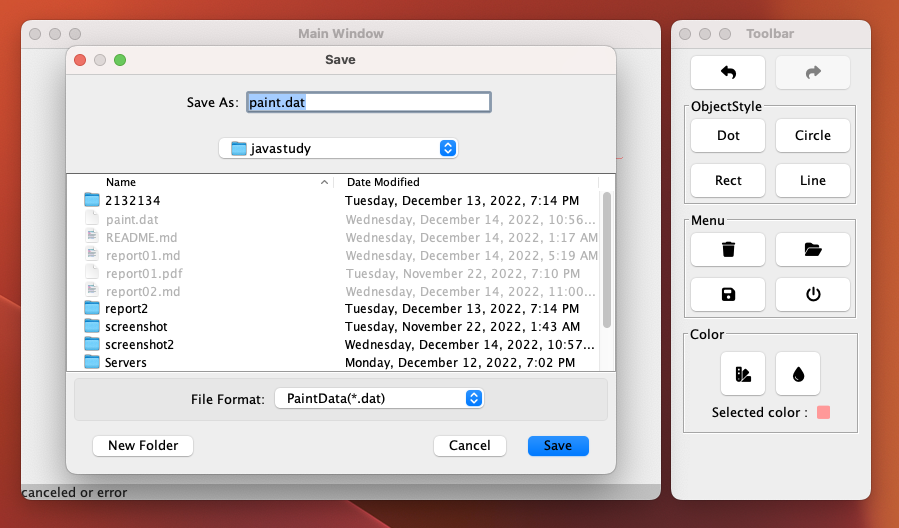Click the undo arrow icon in Toolbar
The width and height of the screenshot is (899, 528).
tap(728, 73)
